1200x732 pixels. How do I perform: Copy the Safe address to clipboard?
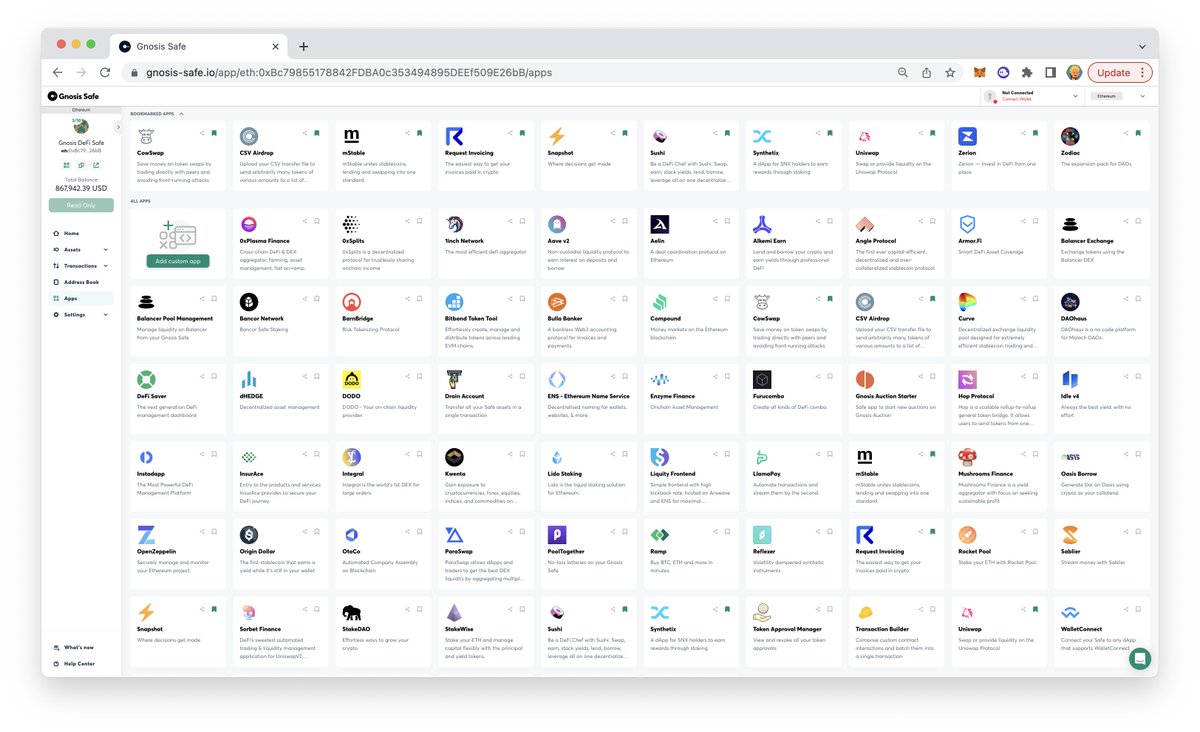tap(81, 165)
